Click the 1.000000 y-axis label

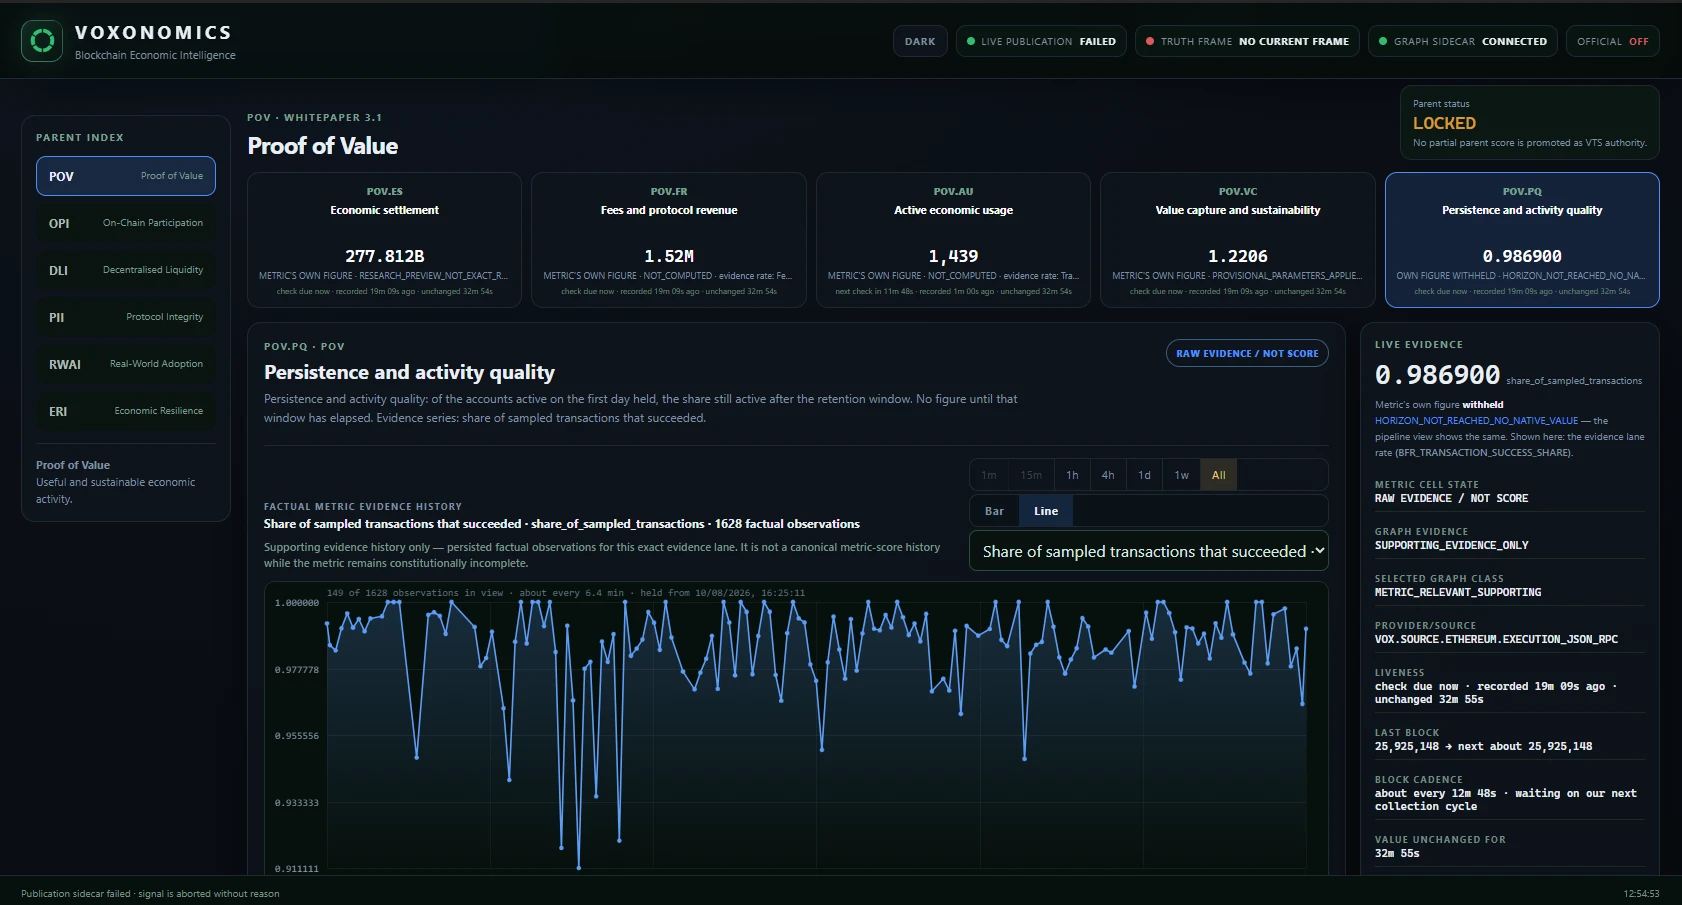coord(297,603)
